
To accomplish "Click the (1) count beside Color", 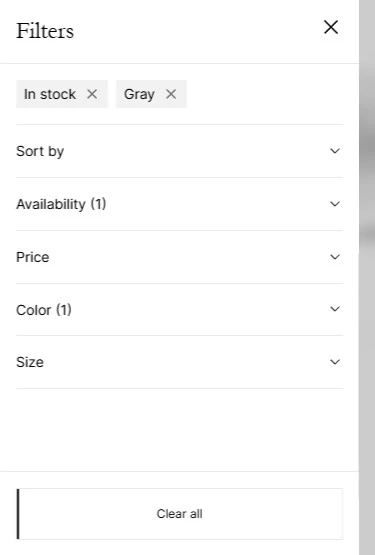I will (x=64, y=310).
